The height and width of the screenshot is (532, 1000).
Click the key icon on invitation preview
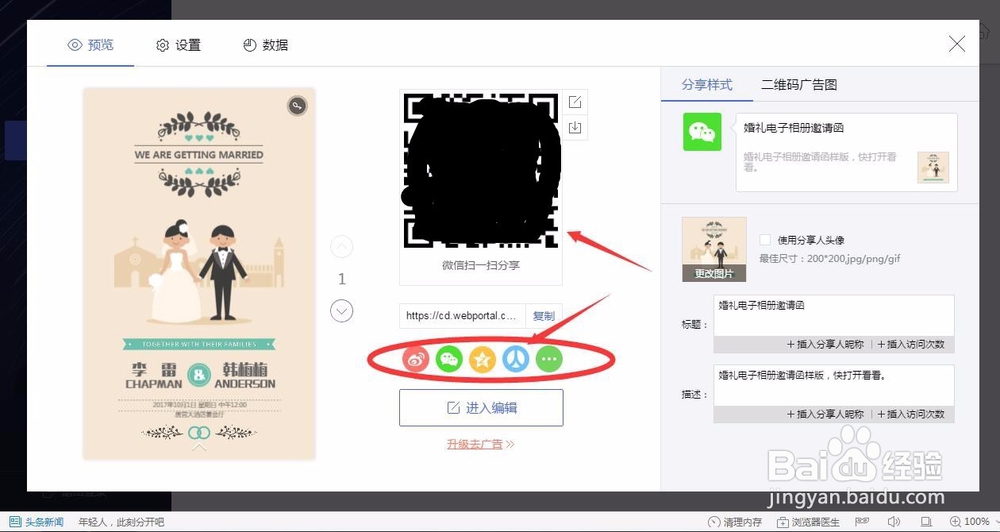[x=297, y=105]
